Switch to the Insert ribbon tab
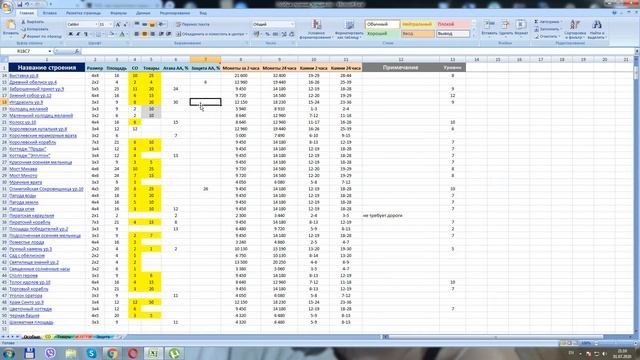Image resolution: width=640 pixels, height=360 pixels. tap(49, 13)
